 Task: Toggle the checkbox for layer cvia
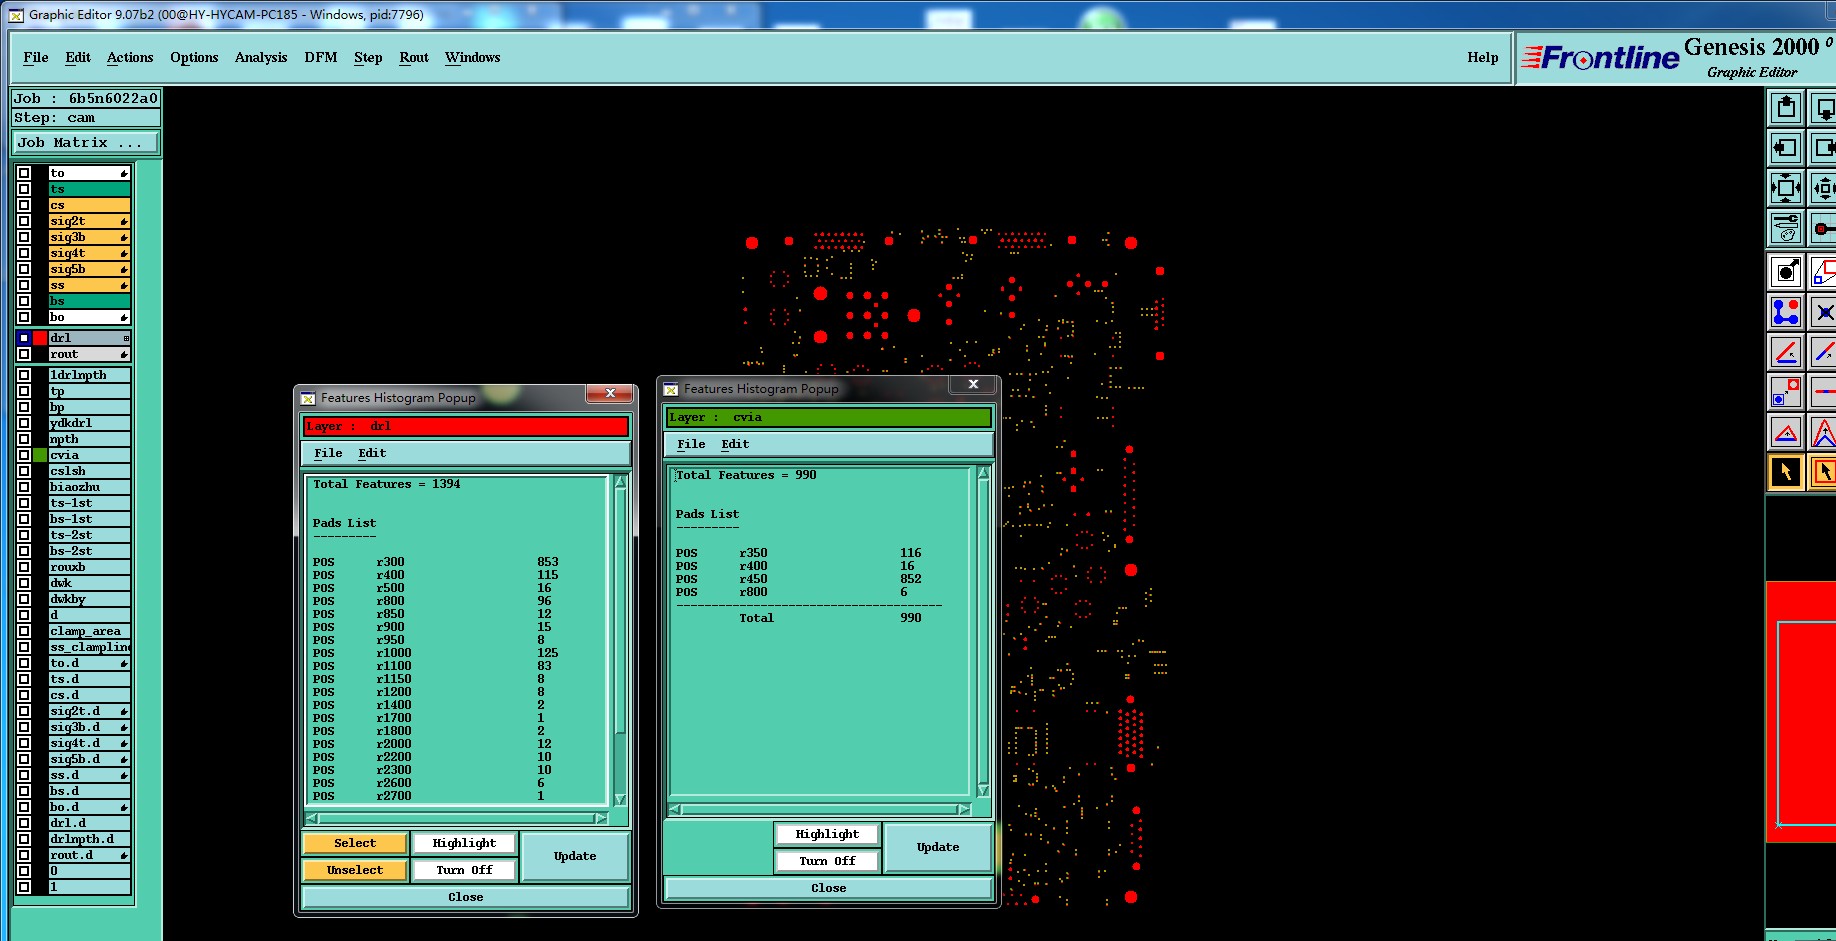pyautogui.click(x=24, y=455)
